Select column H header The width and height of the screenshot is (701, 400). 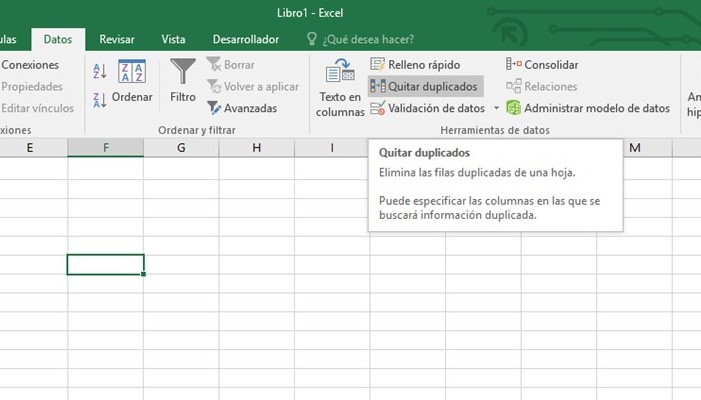coord(257,148)
